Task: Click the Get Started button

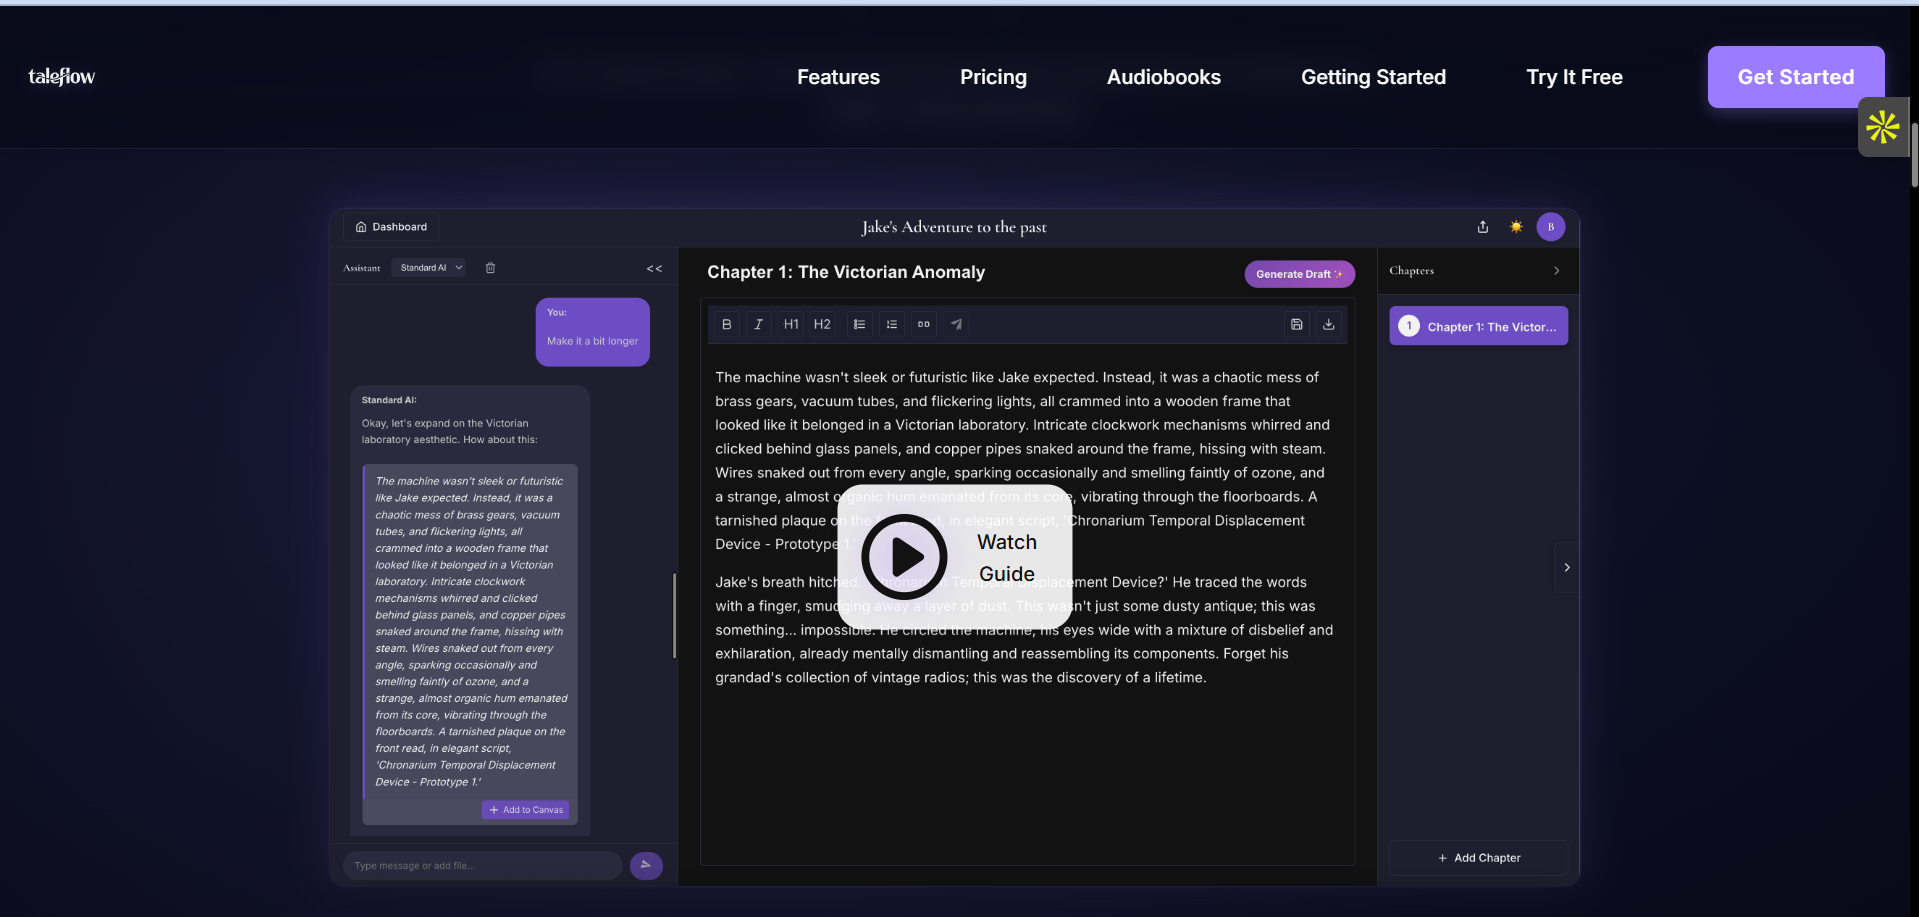Action: 1795,77
